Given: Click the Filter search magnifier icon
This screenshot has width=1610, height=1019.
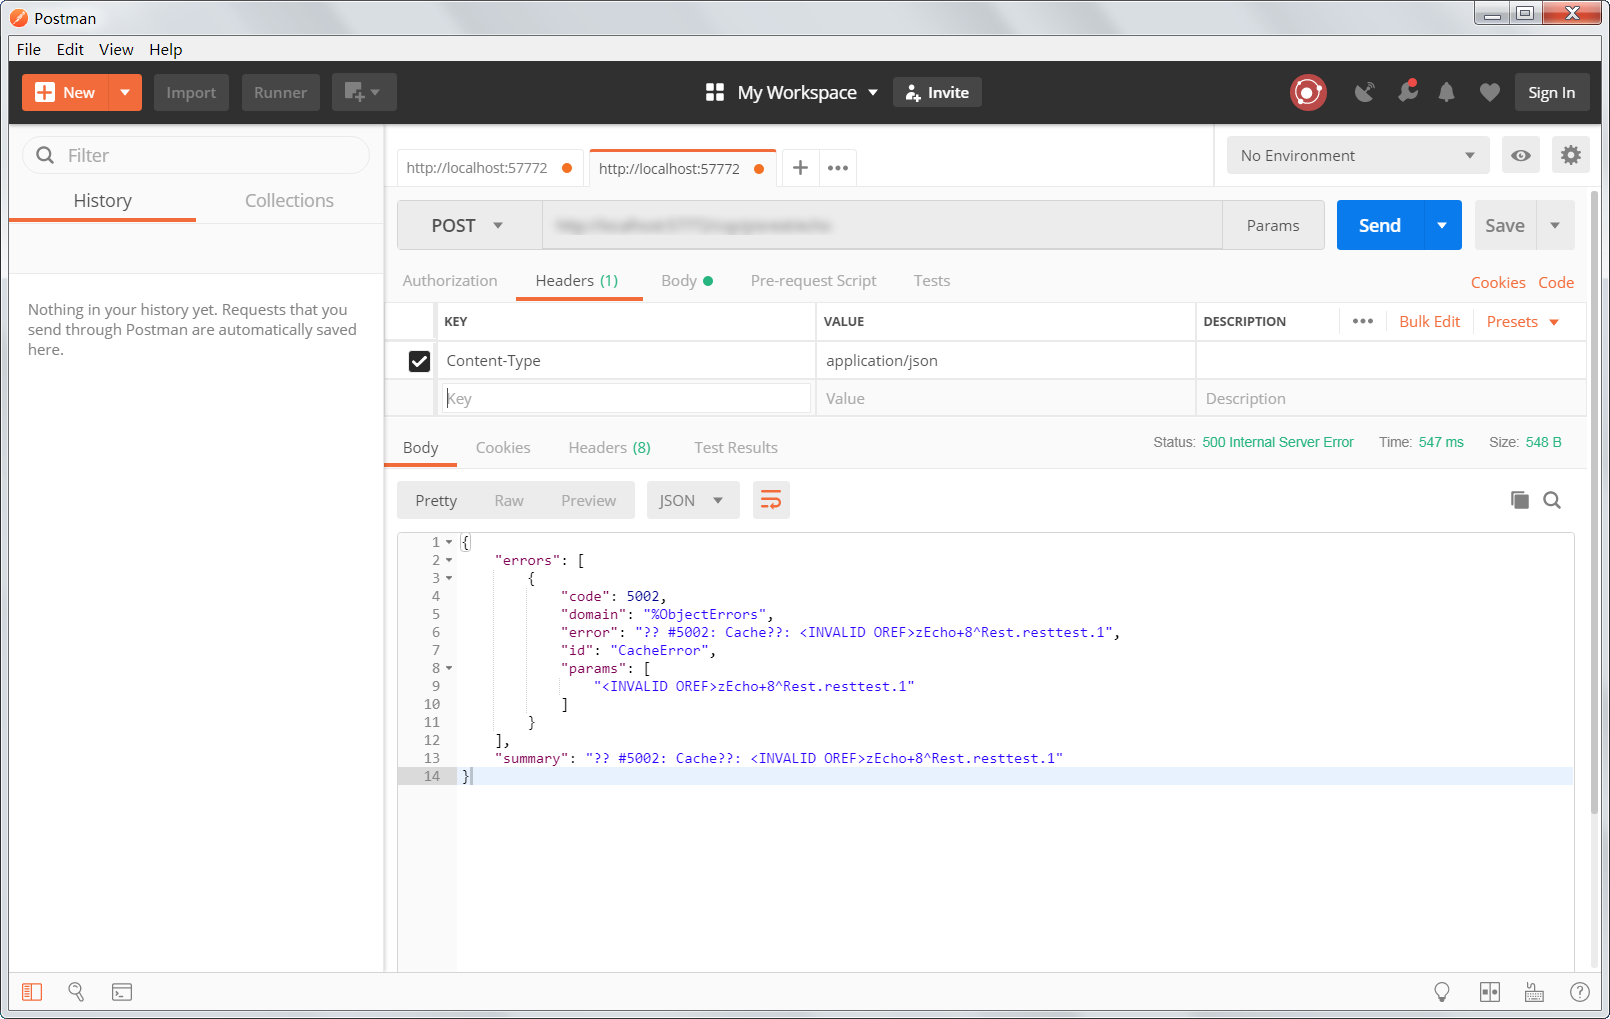Looking at the screenshot, I should coord(45,155).
